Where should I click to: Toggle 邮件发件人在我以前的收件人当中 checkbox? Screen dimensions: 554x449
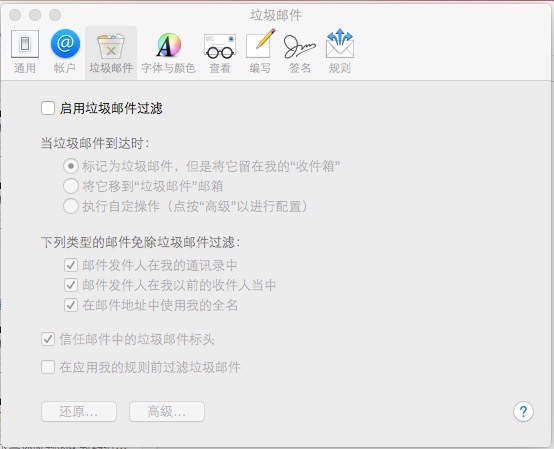click(71, 285)
